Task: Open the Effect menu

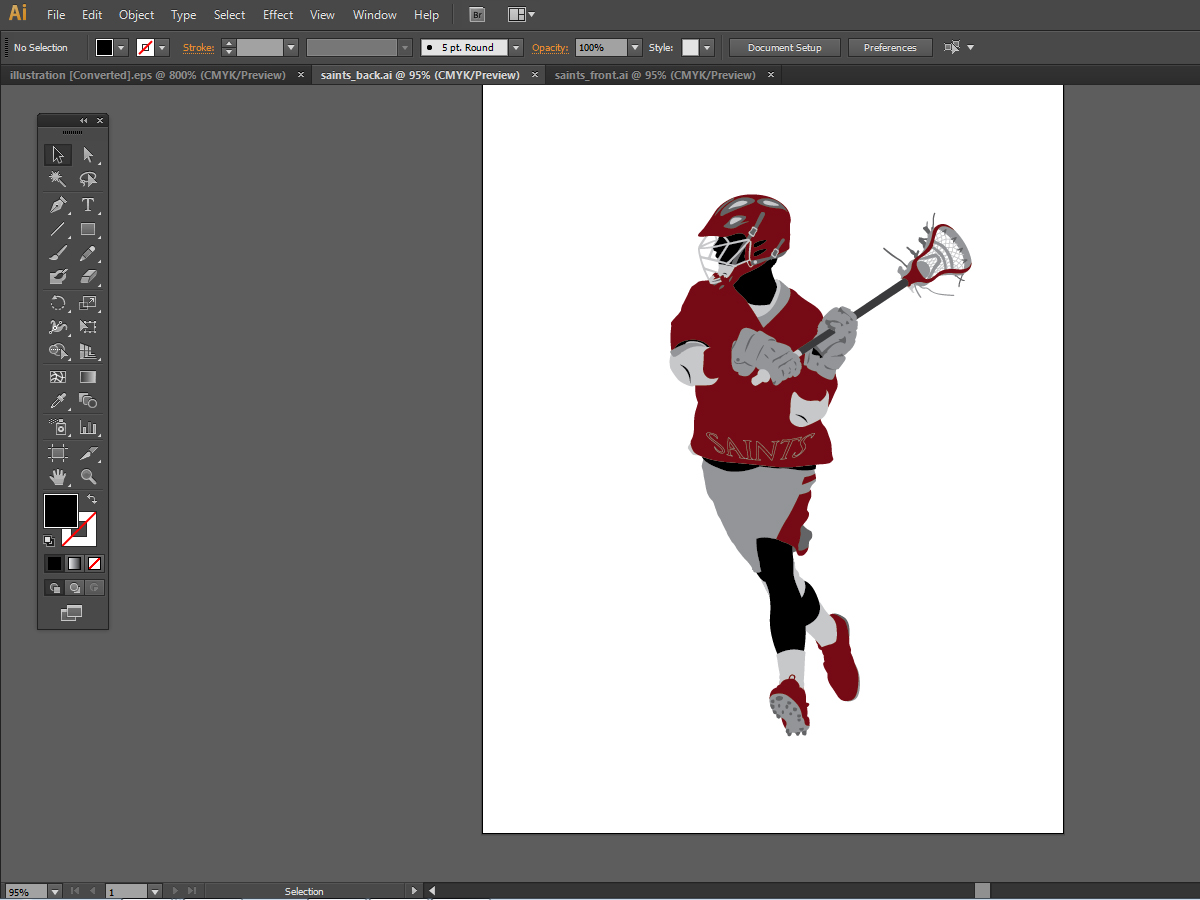Action: pos(278,15)
